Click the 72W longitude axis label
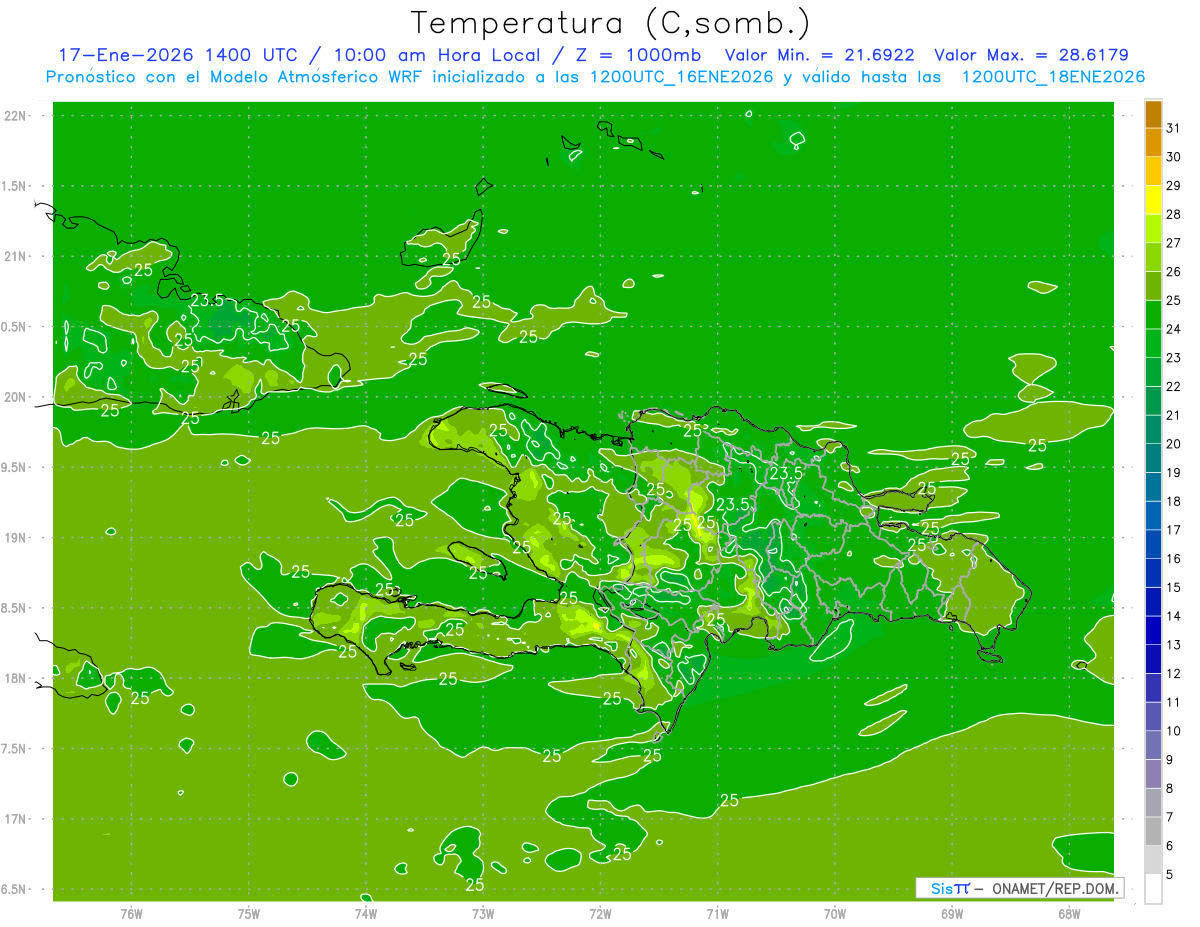The height and width of the screenshot is (927, 1200). point(600,913)
